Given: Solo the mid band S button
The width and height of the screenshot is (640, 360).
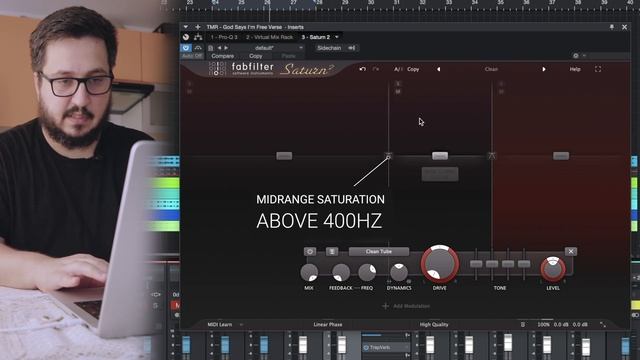Looking at the screenshot, I should tap(398, 84).
